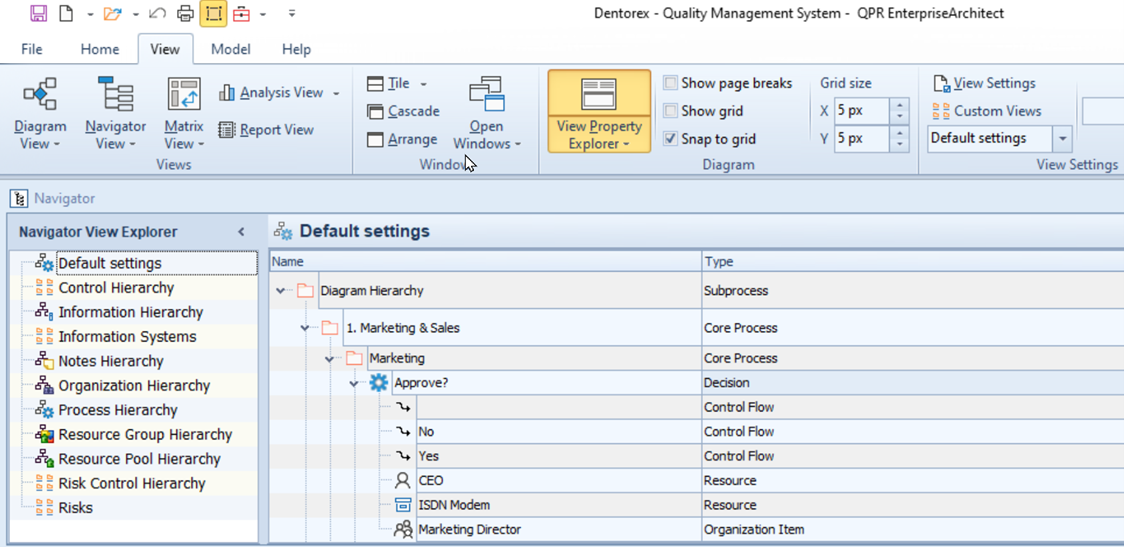The width and height of the screenshot is (1124, 547).
Task: Open the File tab
Action: [x=32, y=49]
